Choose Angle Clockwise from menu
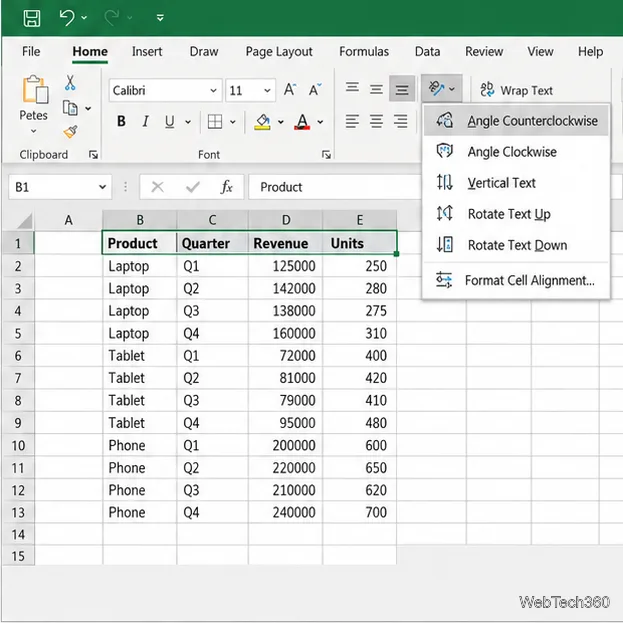 click(x=516, y=151)
